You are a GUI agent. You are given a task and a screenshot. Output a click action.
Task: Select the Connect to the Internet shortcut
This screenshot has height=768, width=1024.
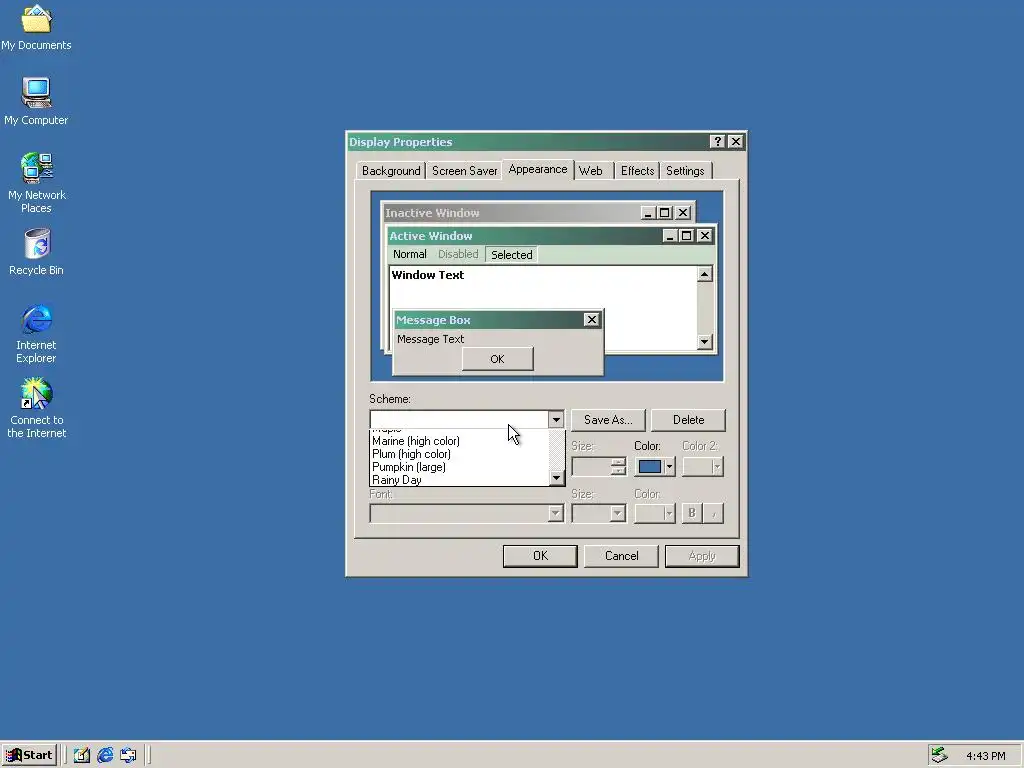pyautogui.click(x=36, y=408)
